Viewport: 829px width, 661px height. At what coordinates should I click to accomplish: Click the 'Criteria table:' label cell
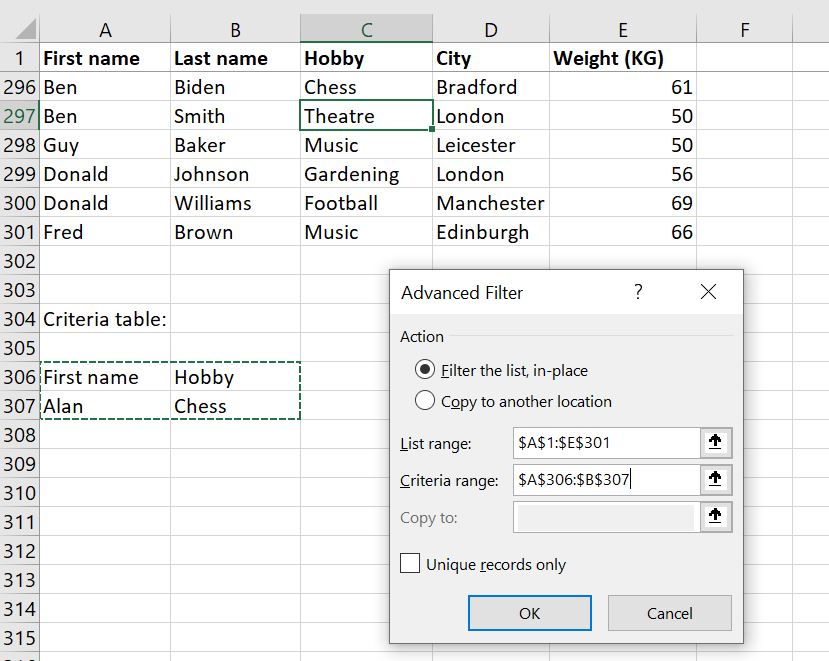[x=105, y=319]
